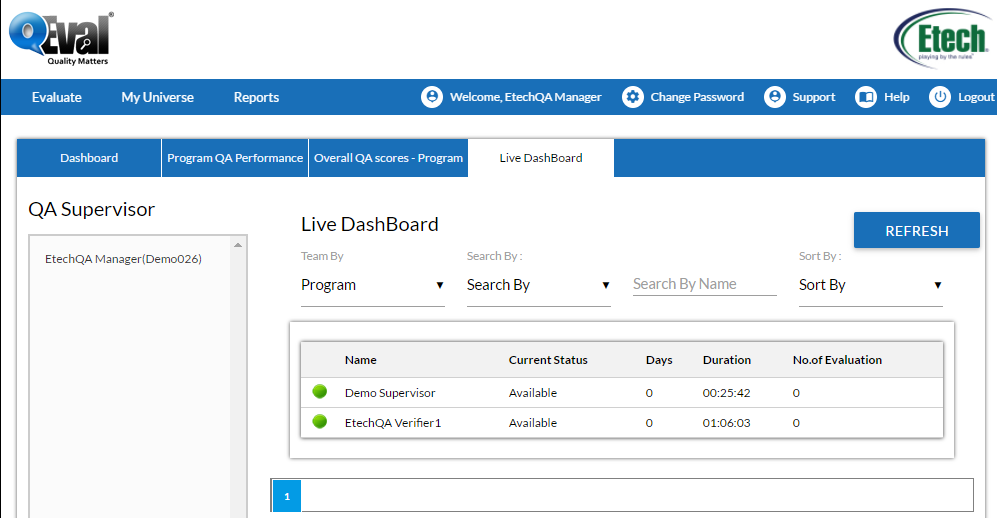Open the Team By Program dropdown

click(373, 285)
